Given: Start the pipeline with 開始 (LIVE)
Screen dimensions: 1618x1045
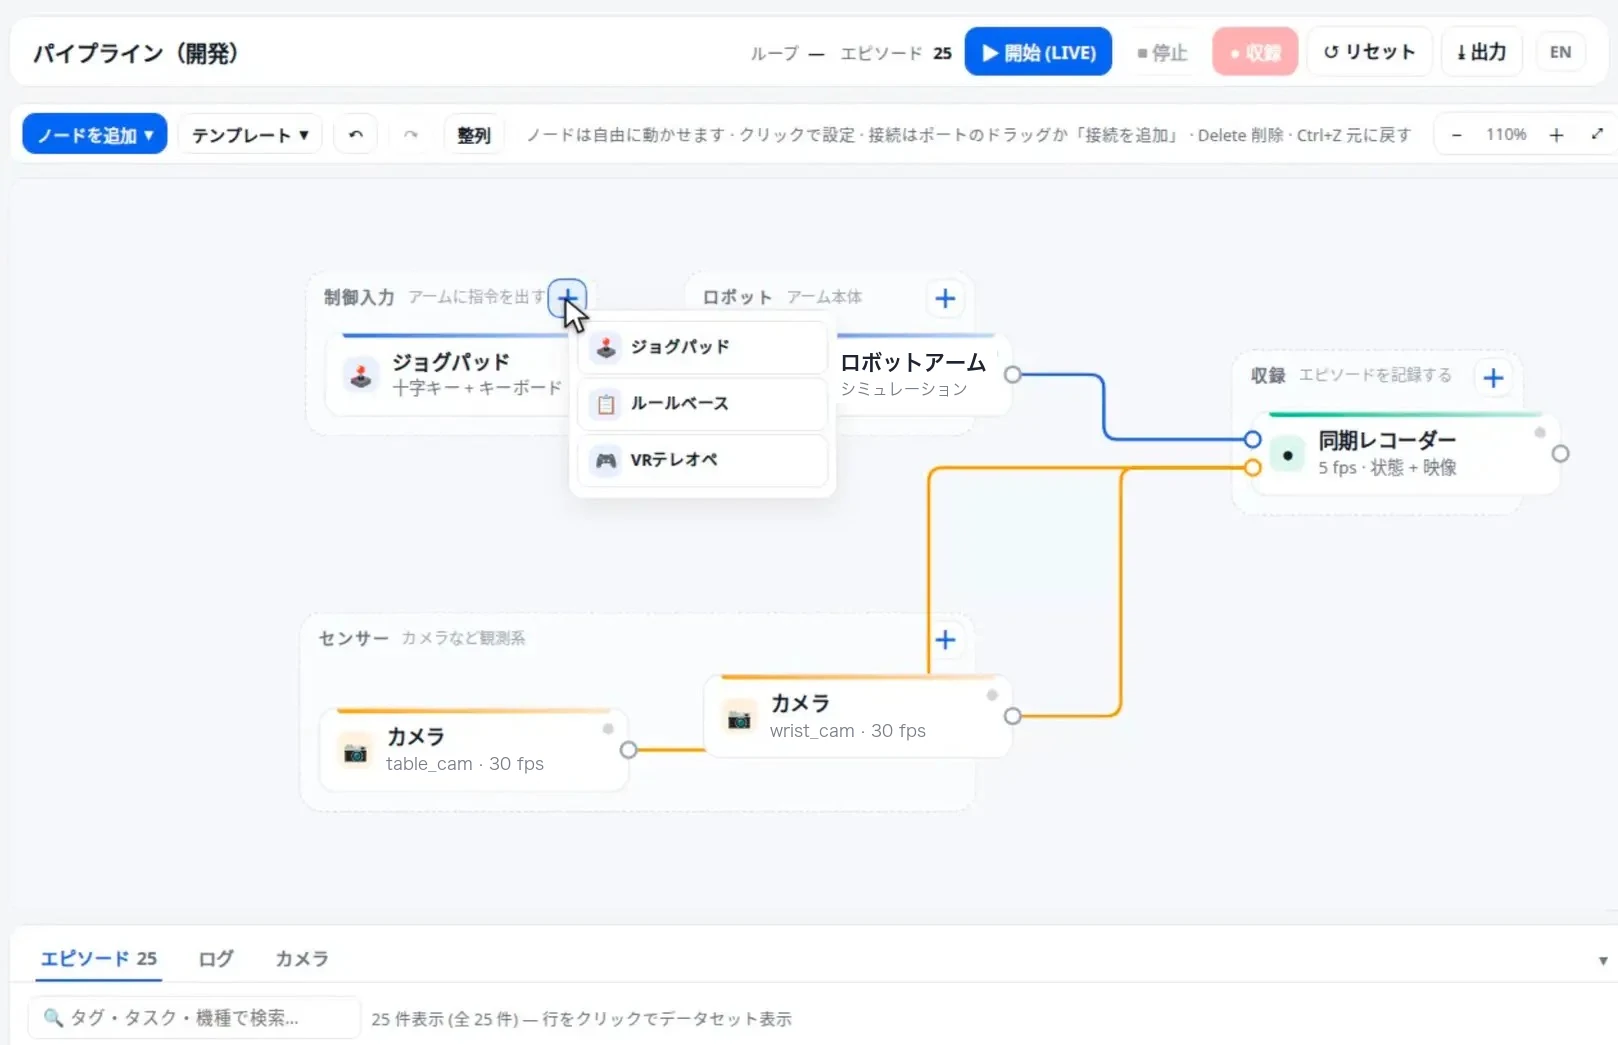Looking at the screenshot, I should [x=1038, y=52].
